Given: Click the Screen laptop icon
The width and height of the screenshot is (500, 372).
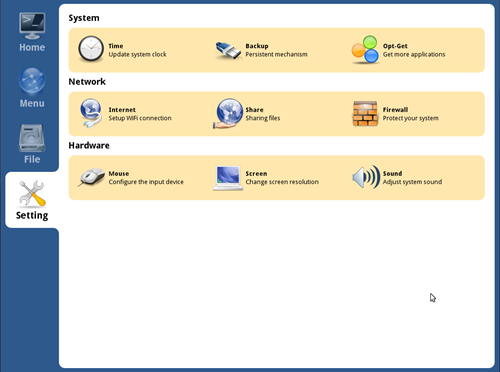Looking at the screenshot, I should click(228, 178).
